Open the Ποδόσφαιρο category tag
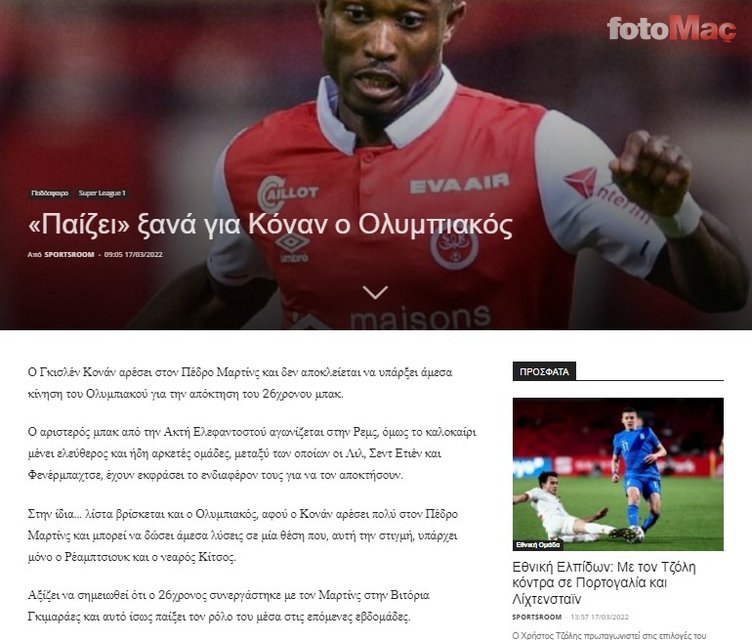This screenshot has height=640, width=752. click(49, 193)
